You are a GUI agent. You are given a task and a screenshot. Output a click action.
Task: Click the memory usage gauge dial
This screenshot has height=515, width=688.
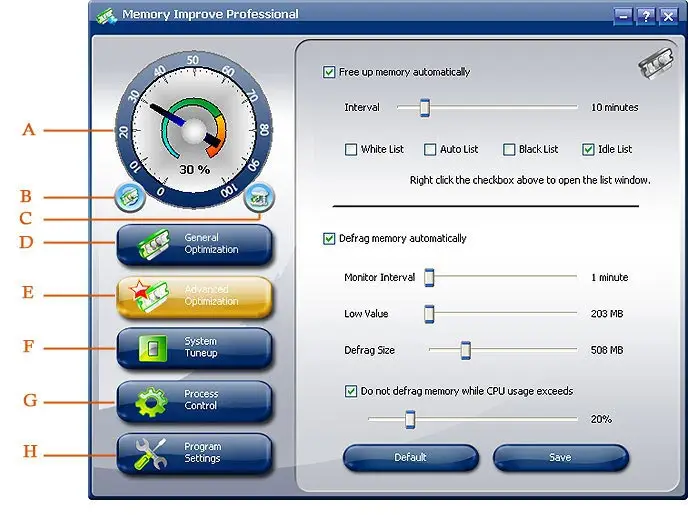point(194,129)
